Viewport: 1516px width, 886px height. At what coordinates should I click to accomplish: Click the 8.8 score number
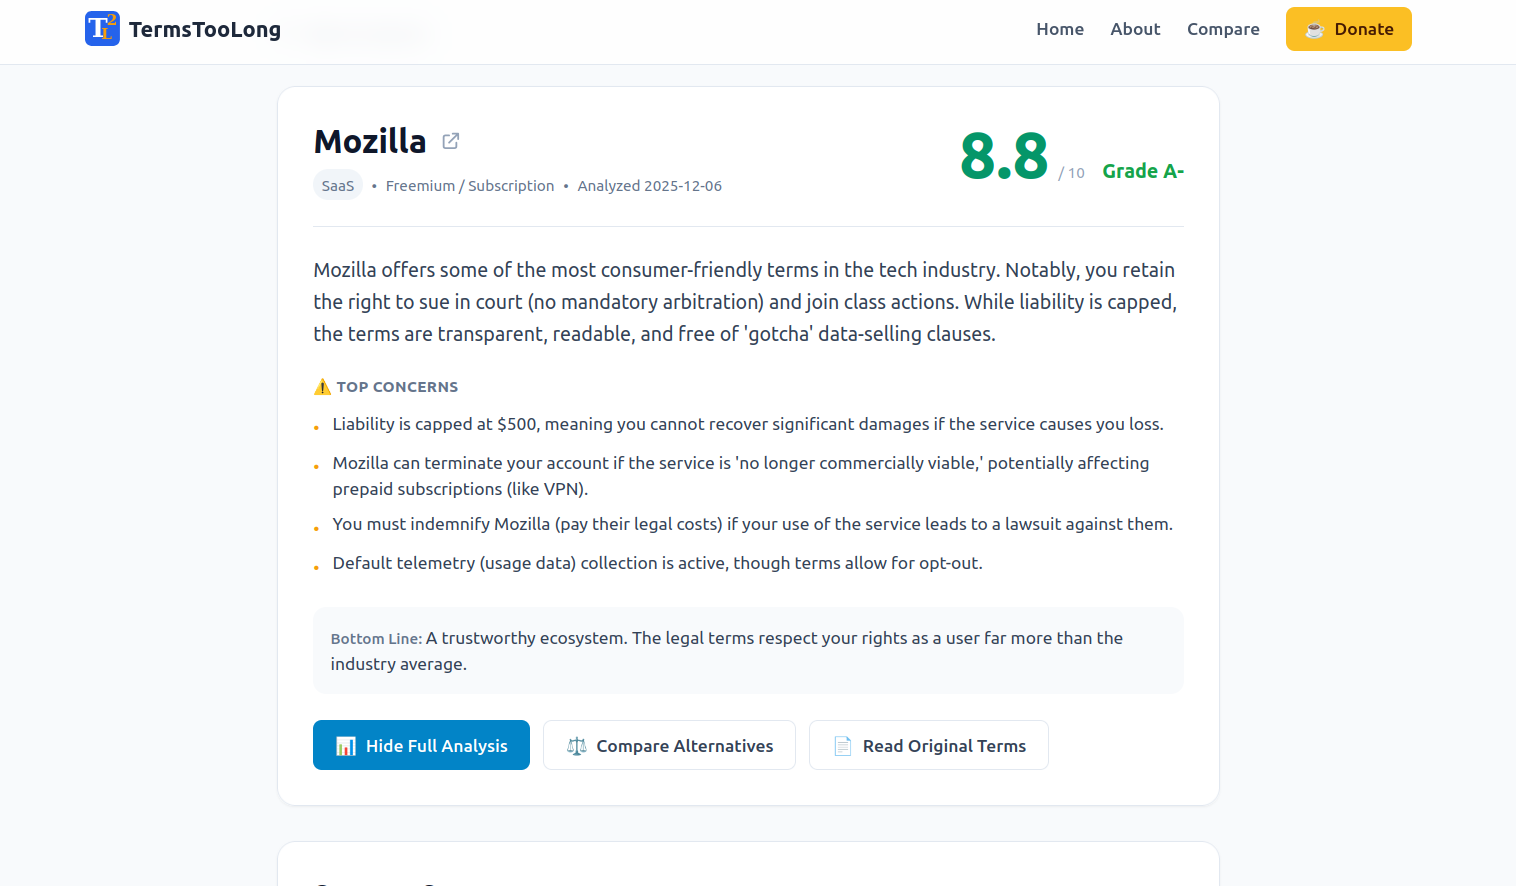click(1004, 157)
